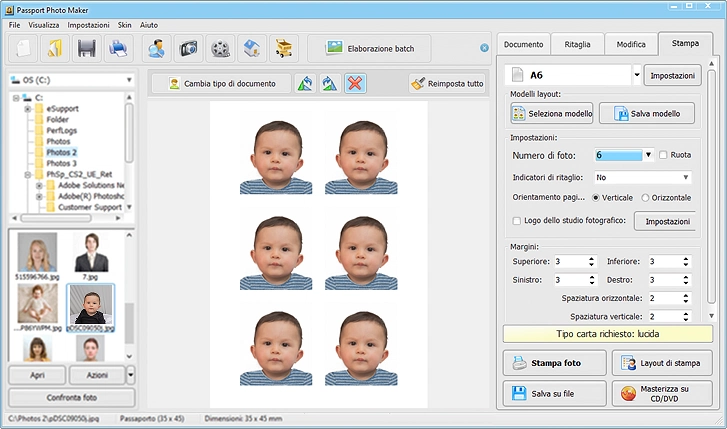Click the red X delete icon
The width and height of the screenshot is (727, 429).
(x=355, y=83)
